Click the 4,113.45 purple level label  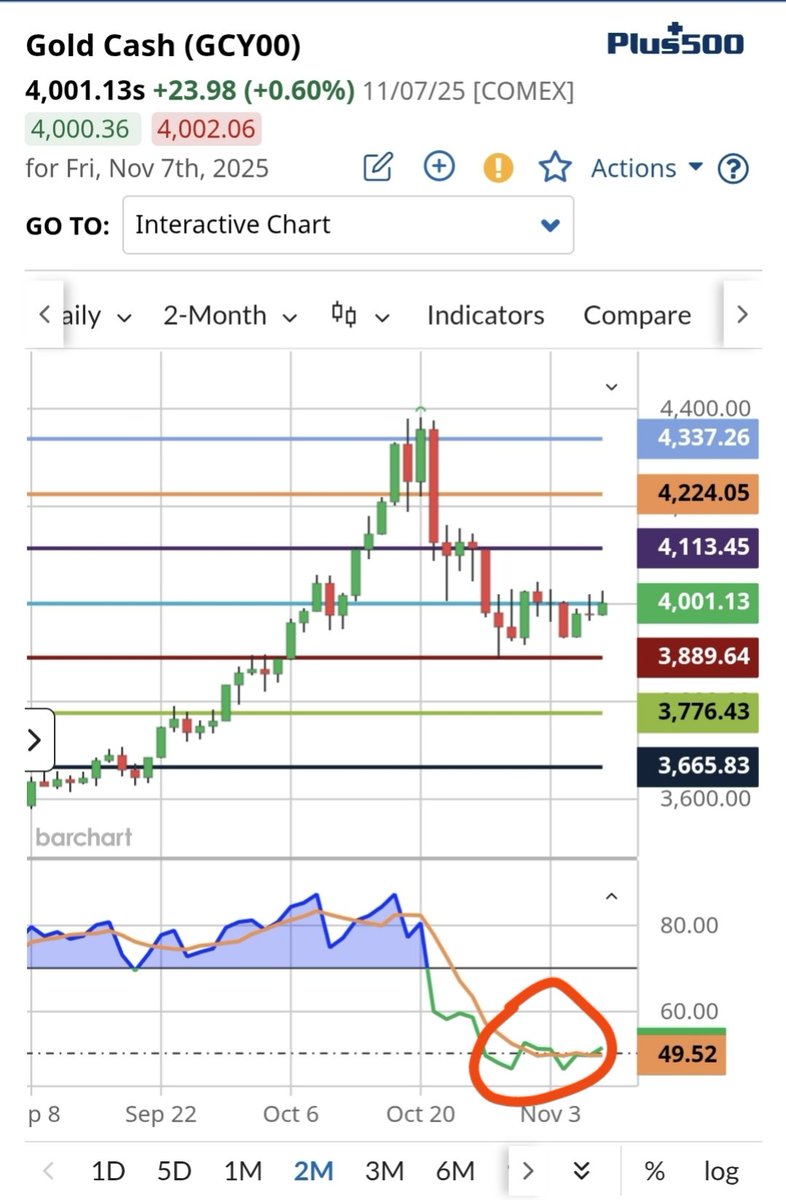[x=697, y=548]
